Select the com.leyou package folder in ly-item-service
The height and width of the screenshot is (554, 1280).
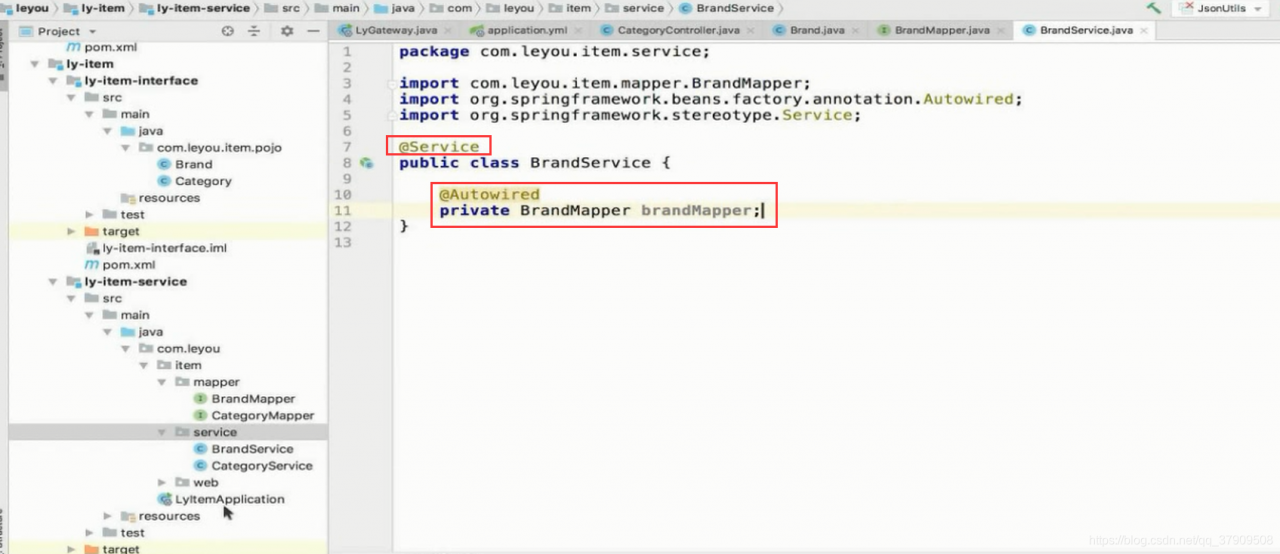click(x=188, y=349)
